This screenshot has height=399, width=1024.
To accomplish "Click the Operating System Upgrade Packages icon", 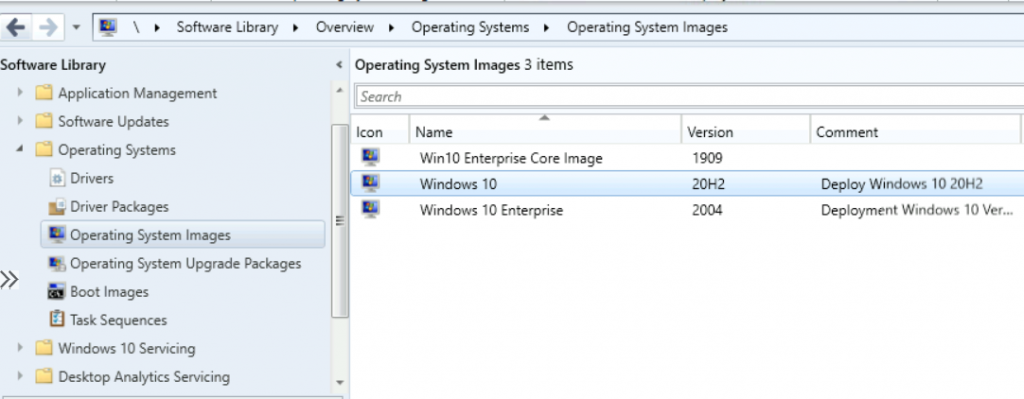I will tap(57, 263).
